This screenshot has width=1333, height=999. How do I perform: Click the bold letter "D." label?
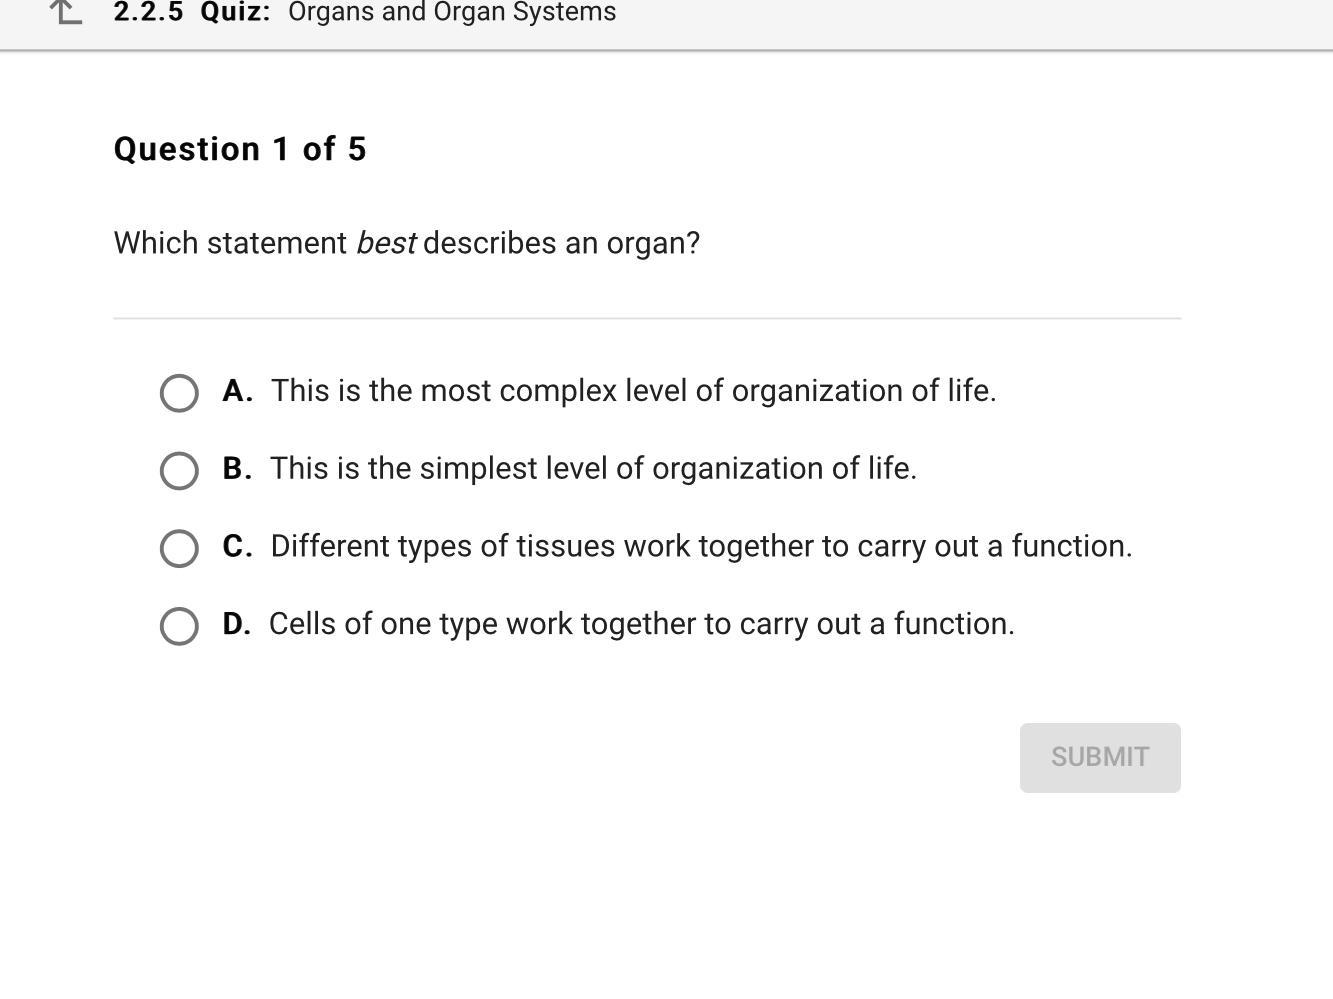[x=237, y=624]
